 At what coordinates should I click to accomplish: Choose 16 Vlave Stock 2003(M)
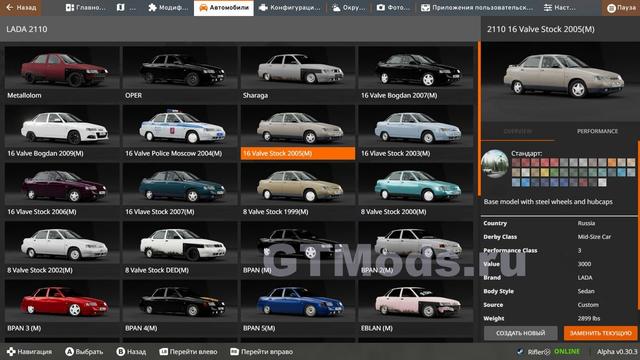(x=416, y=132)
